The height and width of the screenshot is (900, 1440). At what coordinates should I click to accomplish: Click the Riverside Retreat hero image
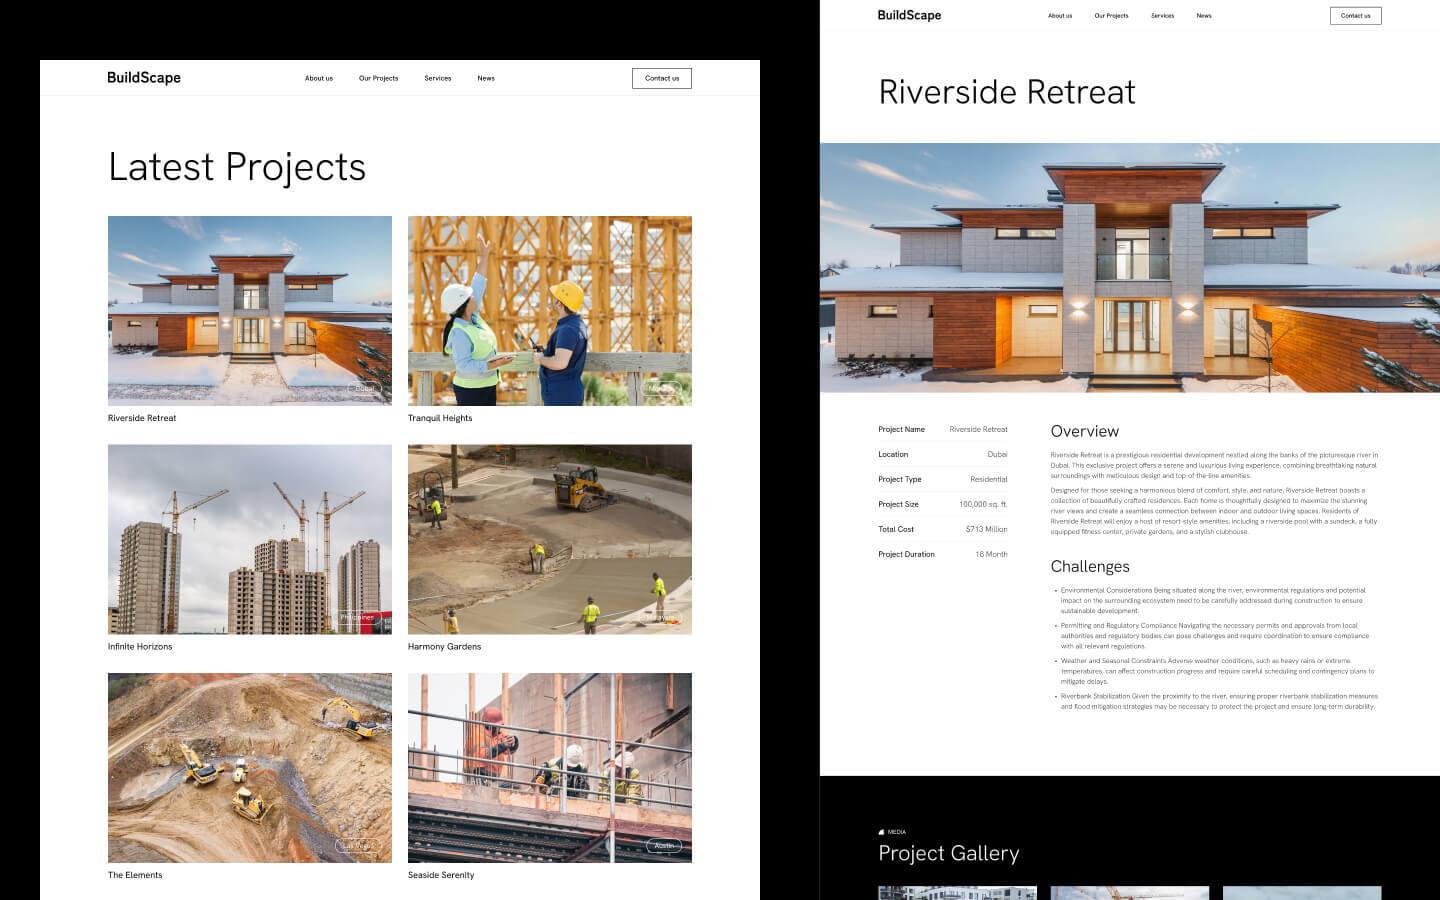coord(1130,265)
